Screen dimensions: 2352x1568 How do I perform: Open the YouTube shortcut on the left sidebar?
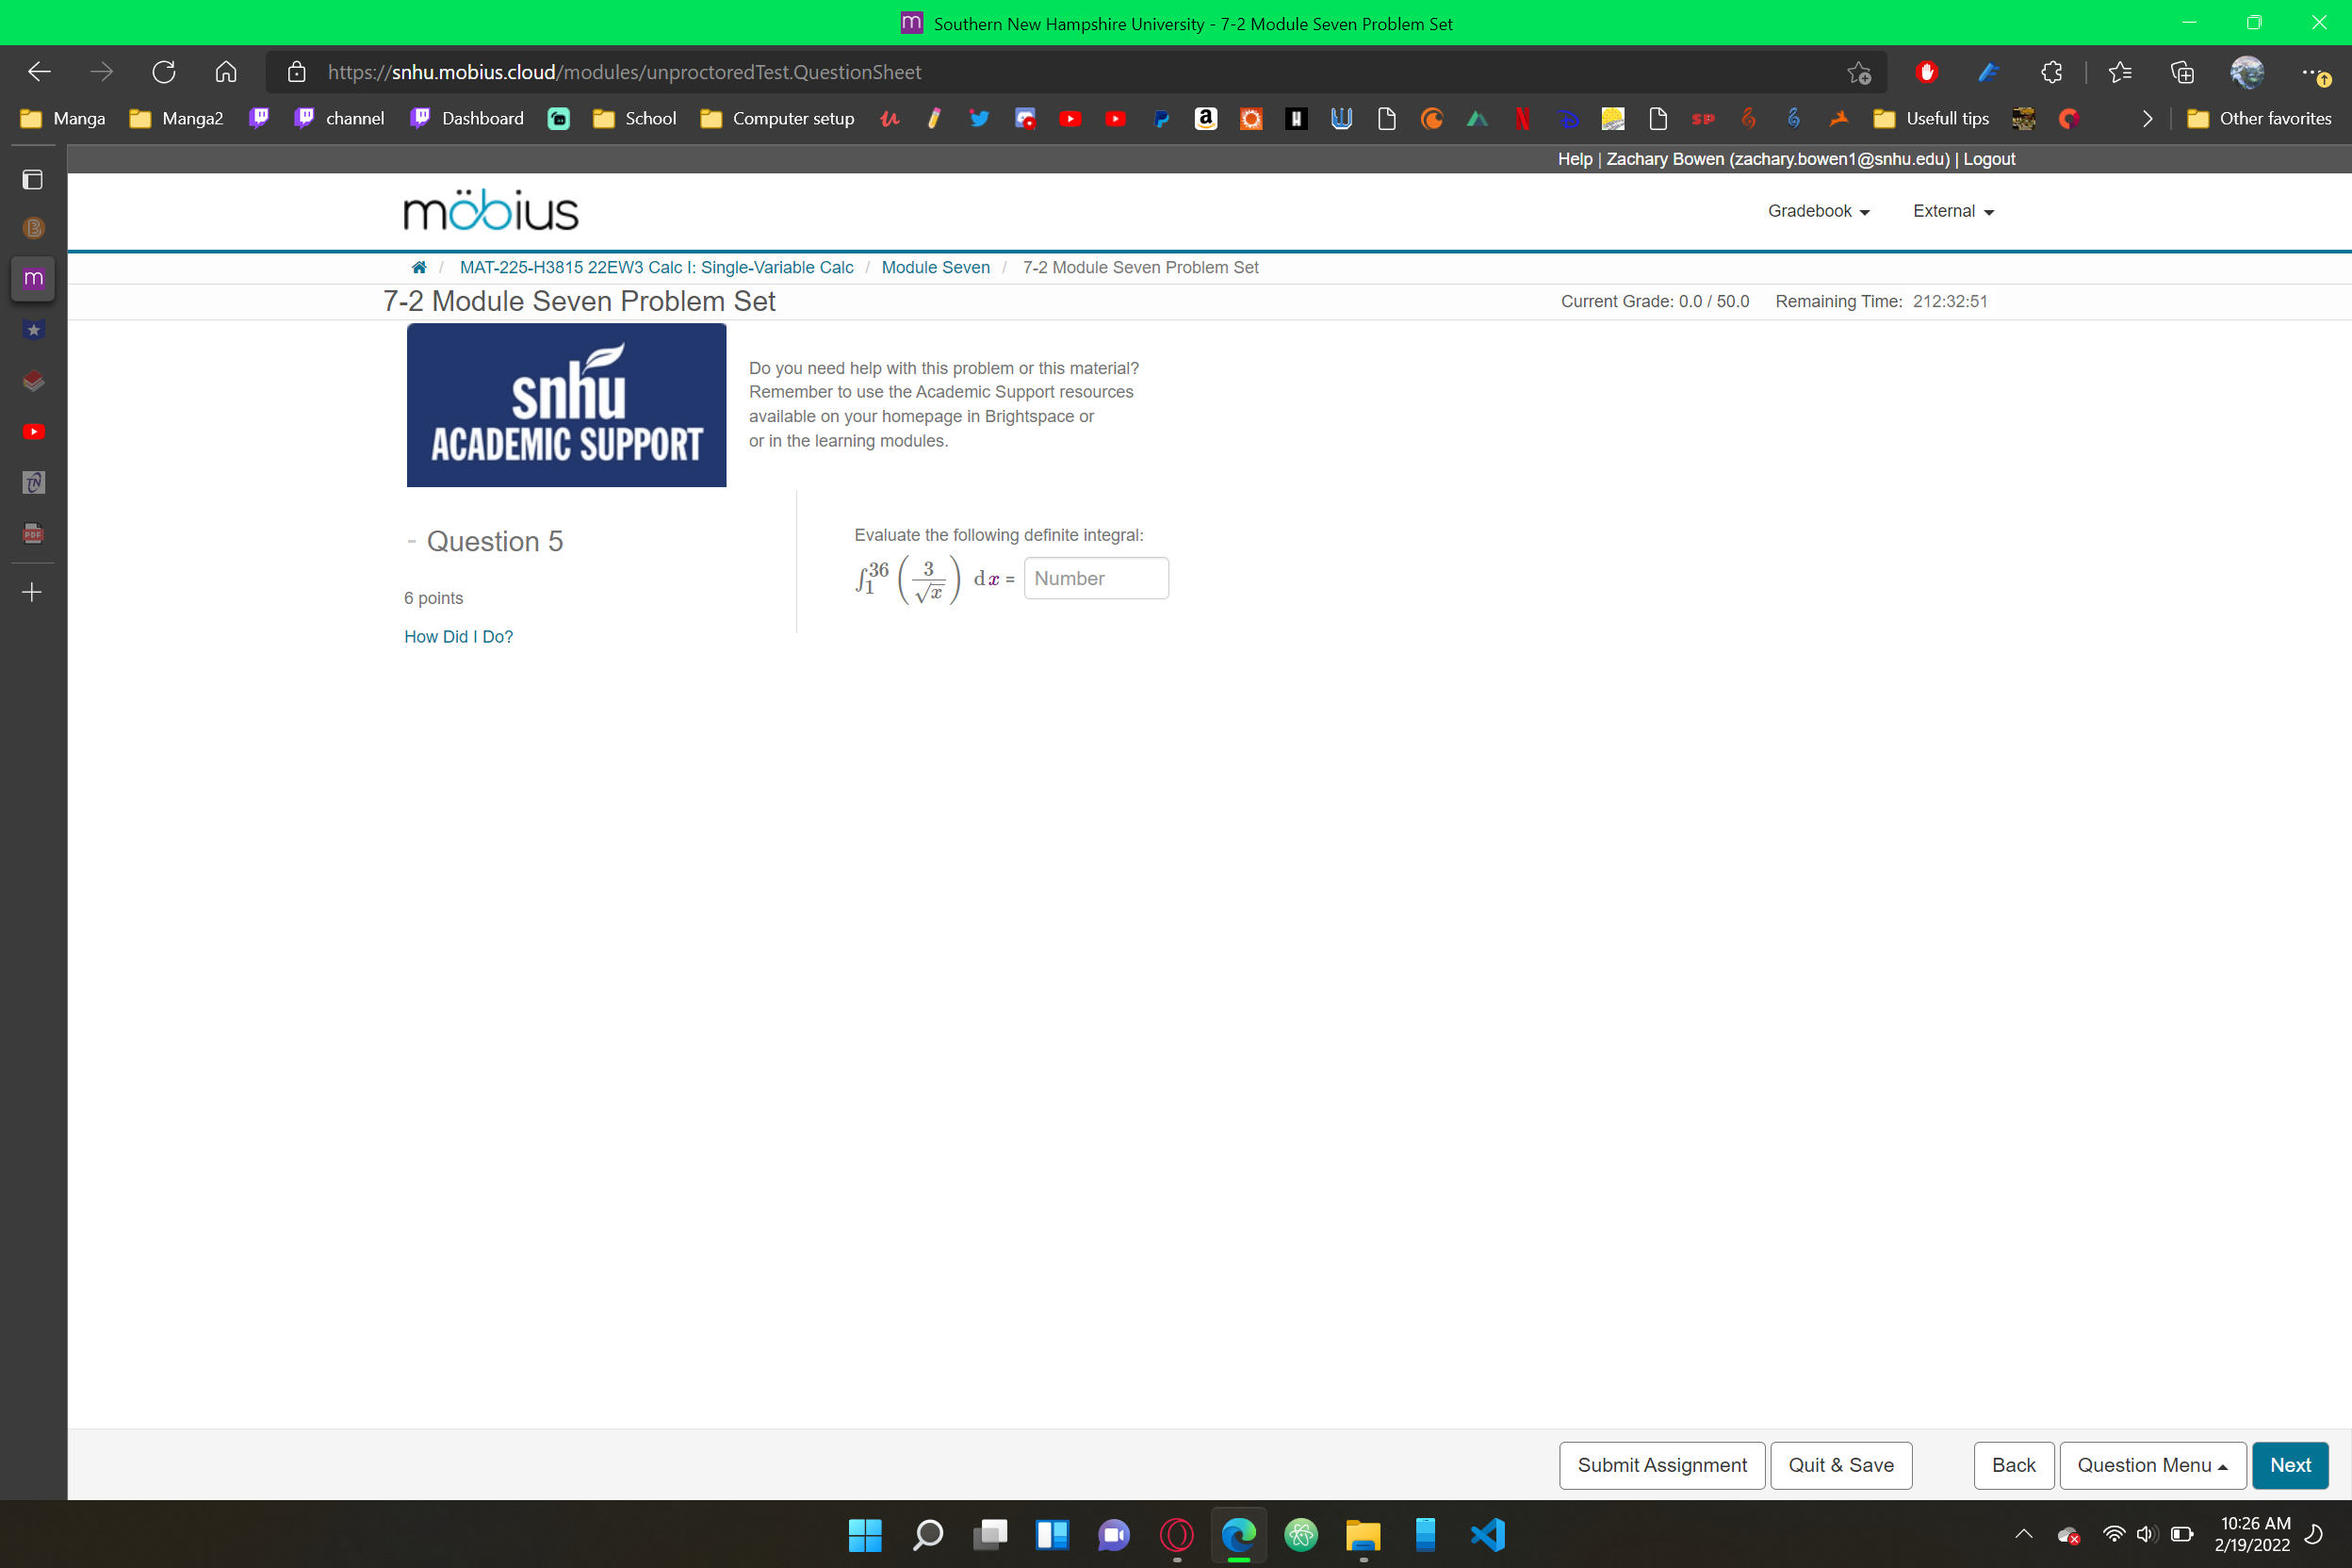[x=33, y=431]
